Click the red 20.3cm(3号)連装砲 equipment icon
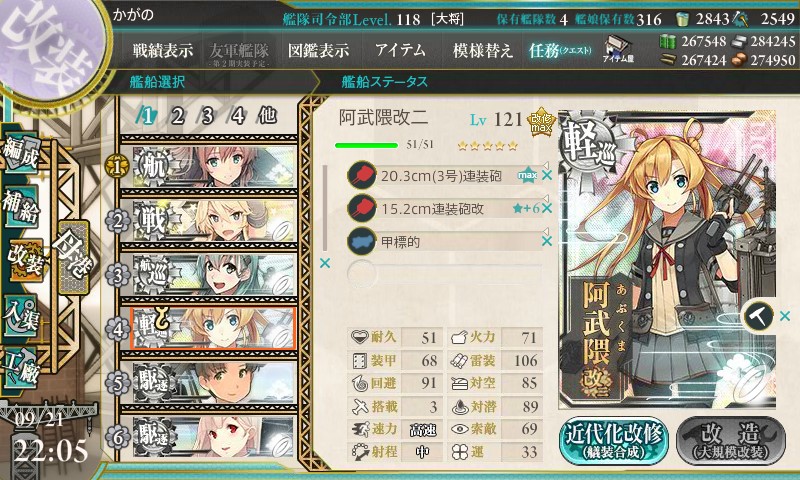The width and height of the screenshot is (800, 480). coord(362,175)
